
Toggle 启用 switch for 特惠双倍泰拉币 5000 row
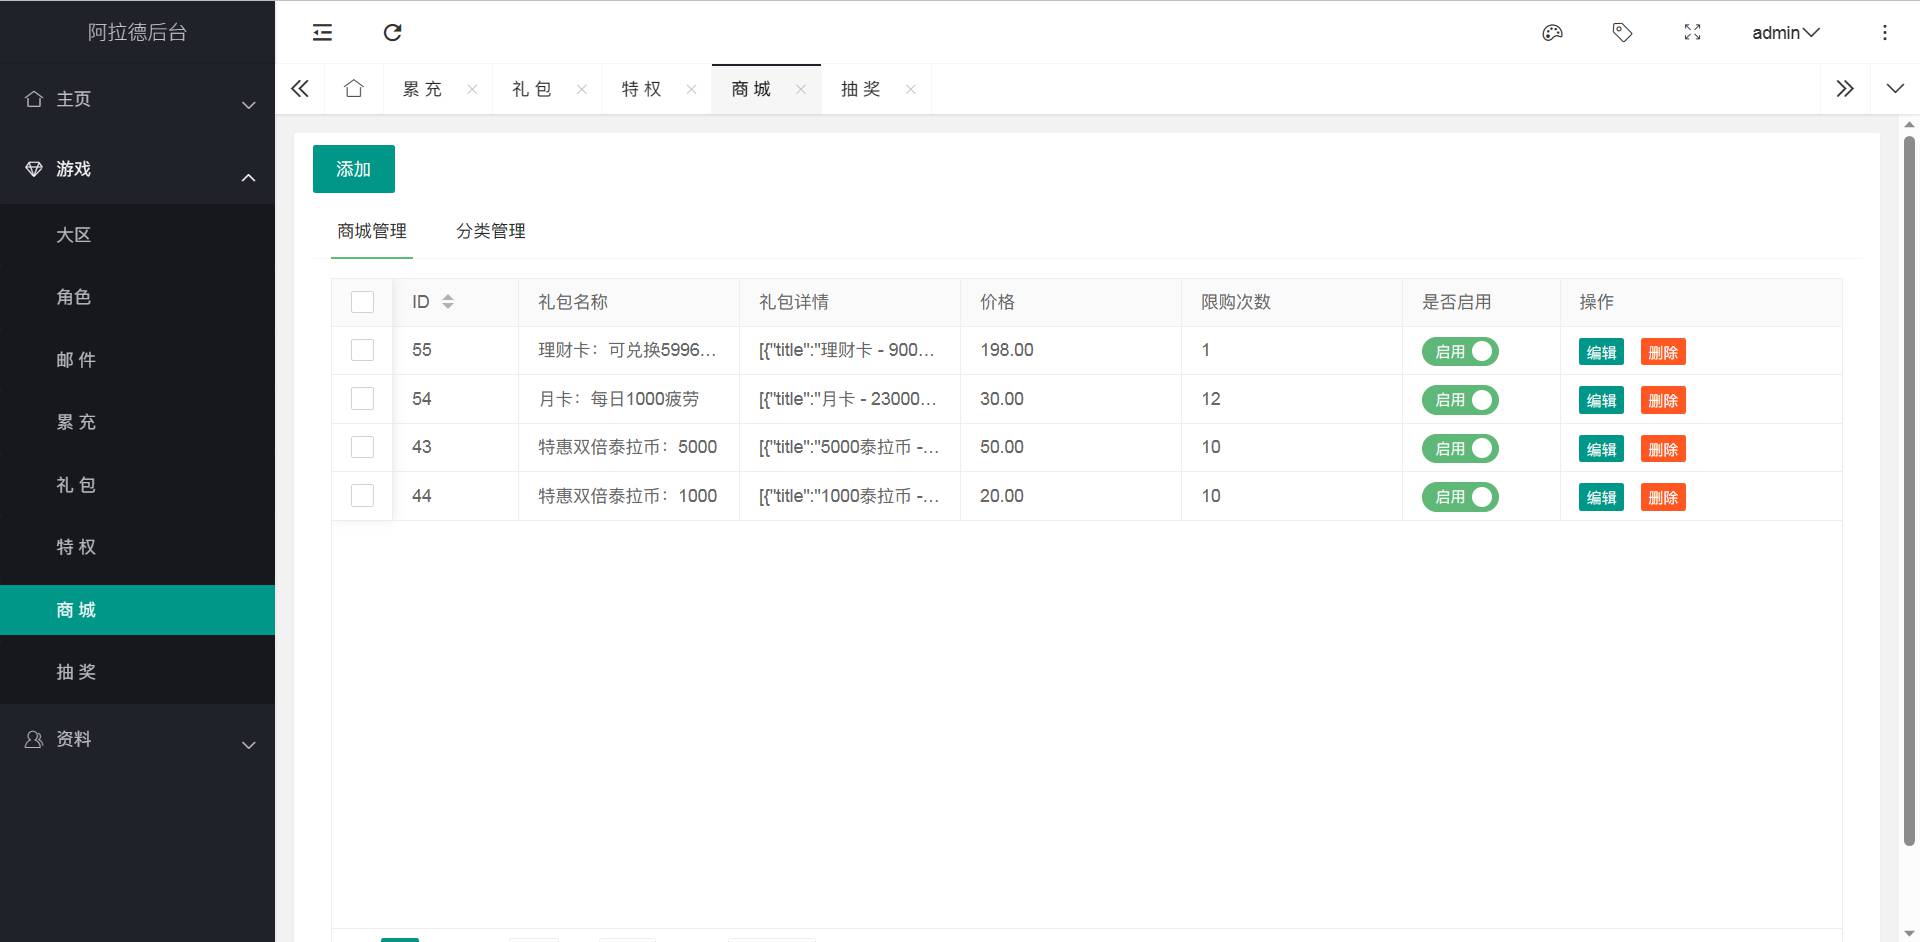coord(1460,448)
